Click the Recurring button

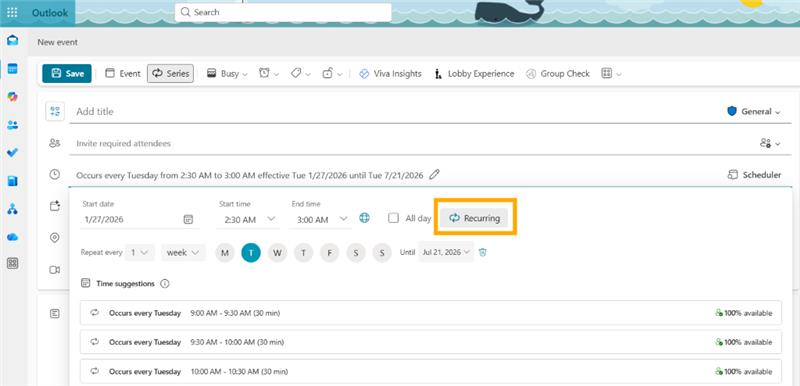tap(474, 218)
